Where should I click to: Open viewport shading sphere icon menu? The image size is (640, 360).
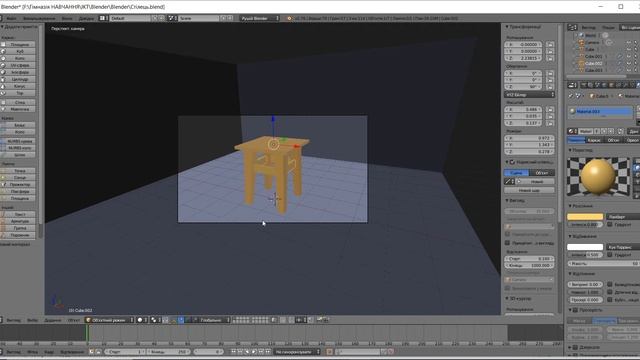141,320
